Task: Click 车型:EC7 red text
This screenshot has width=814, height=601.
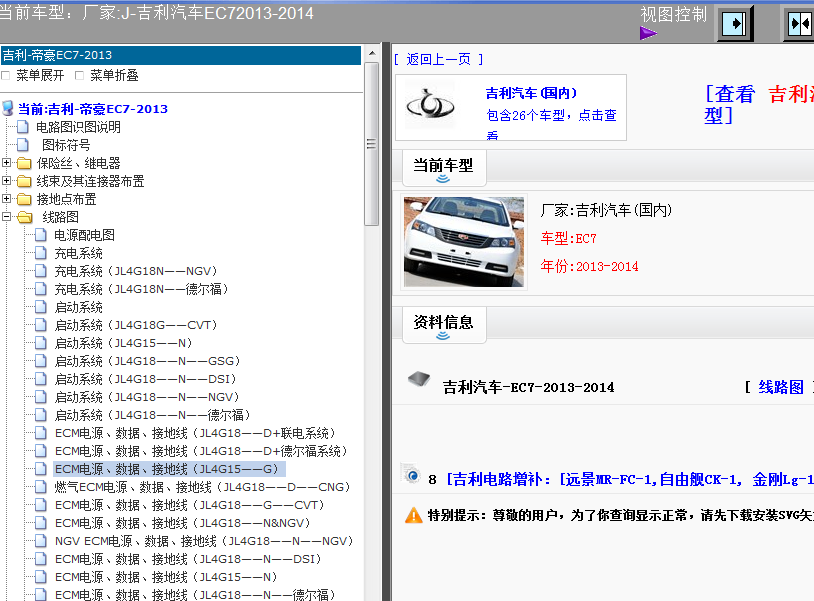Action: (568, 238)
